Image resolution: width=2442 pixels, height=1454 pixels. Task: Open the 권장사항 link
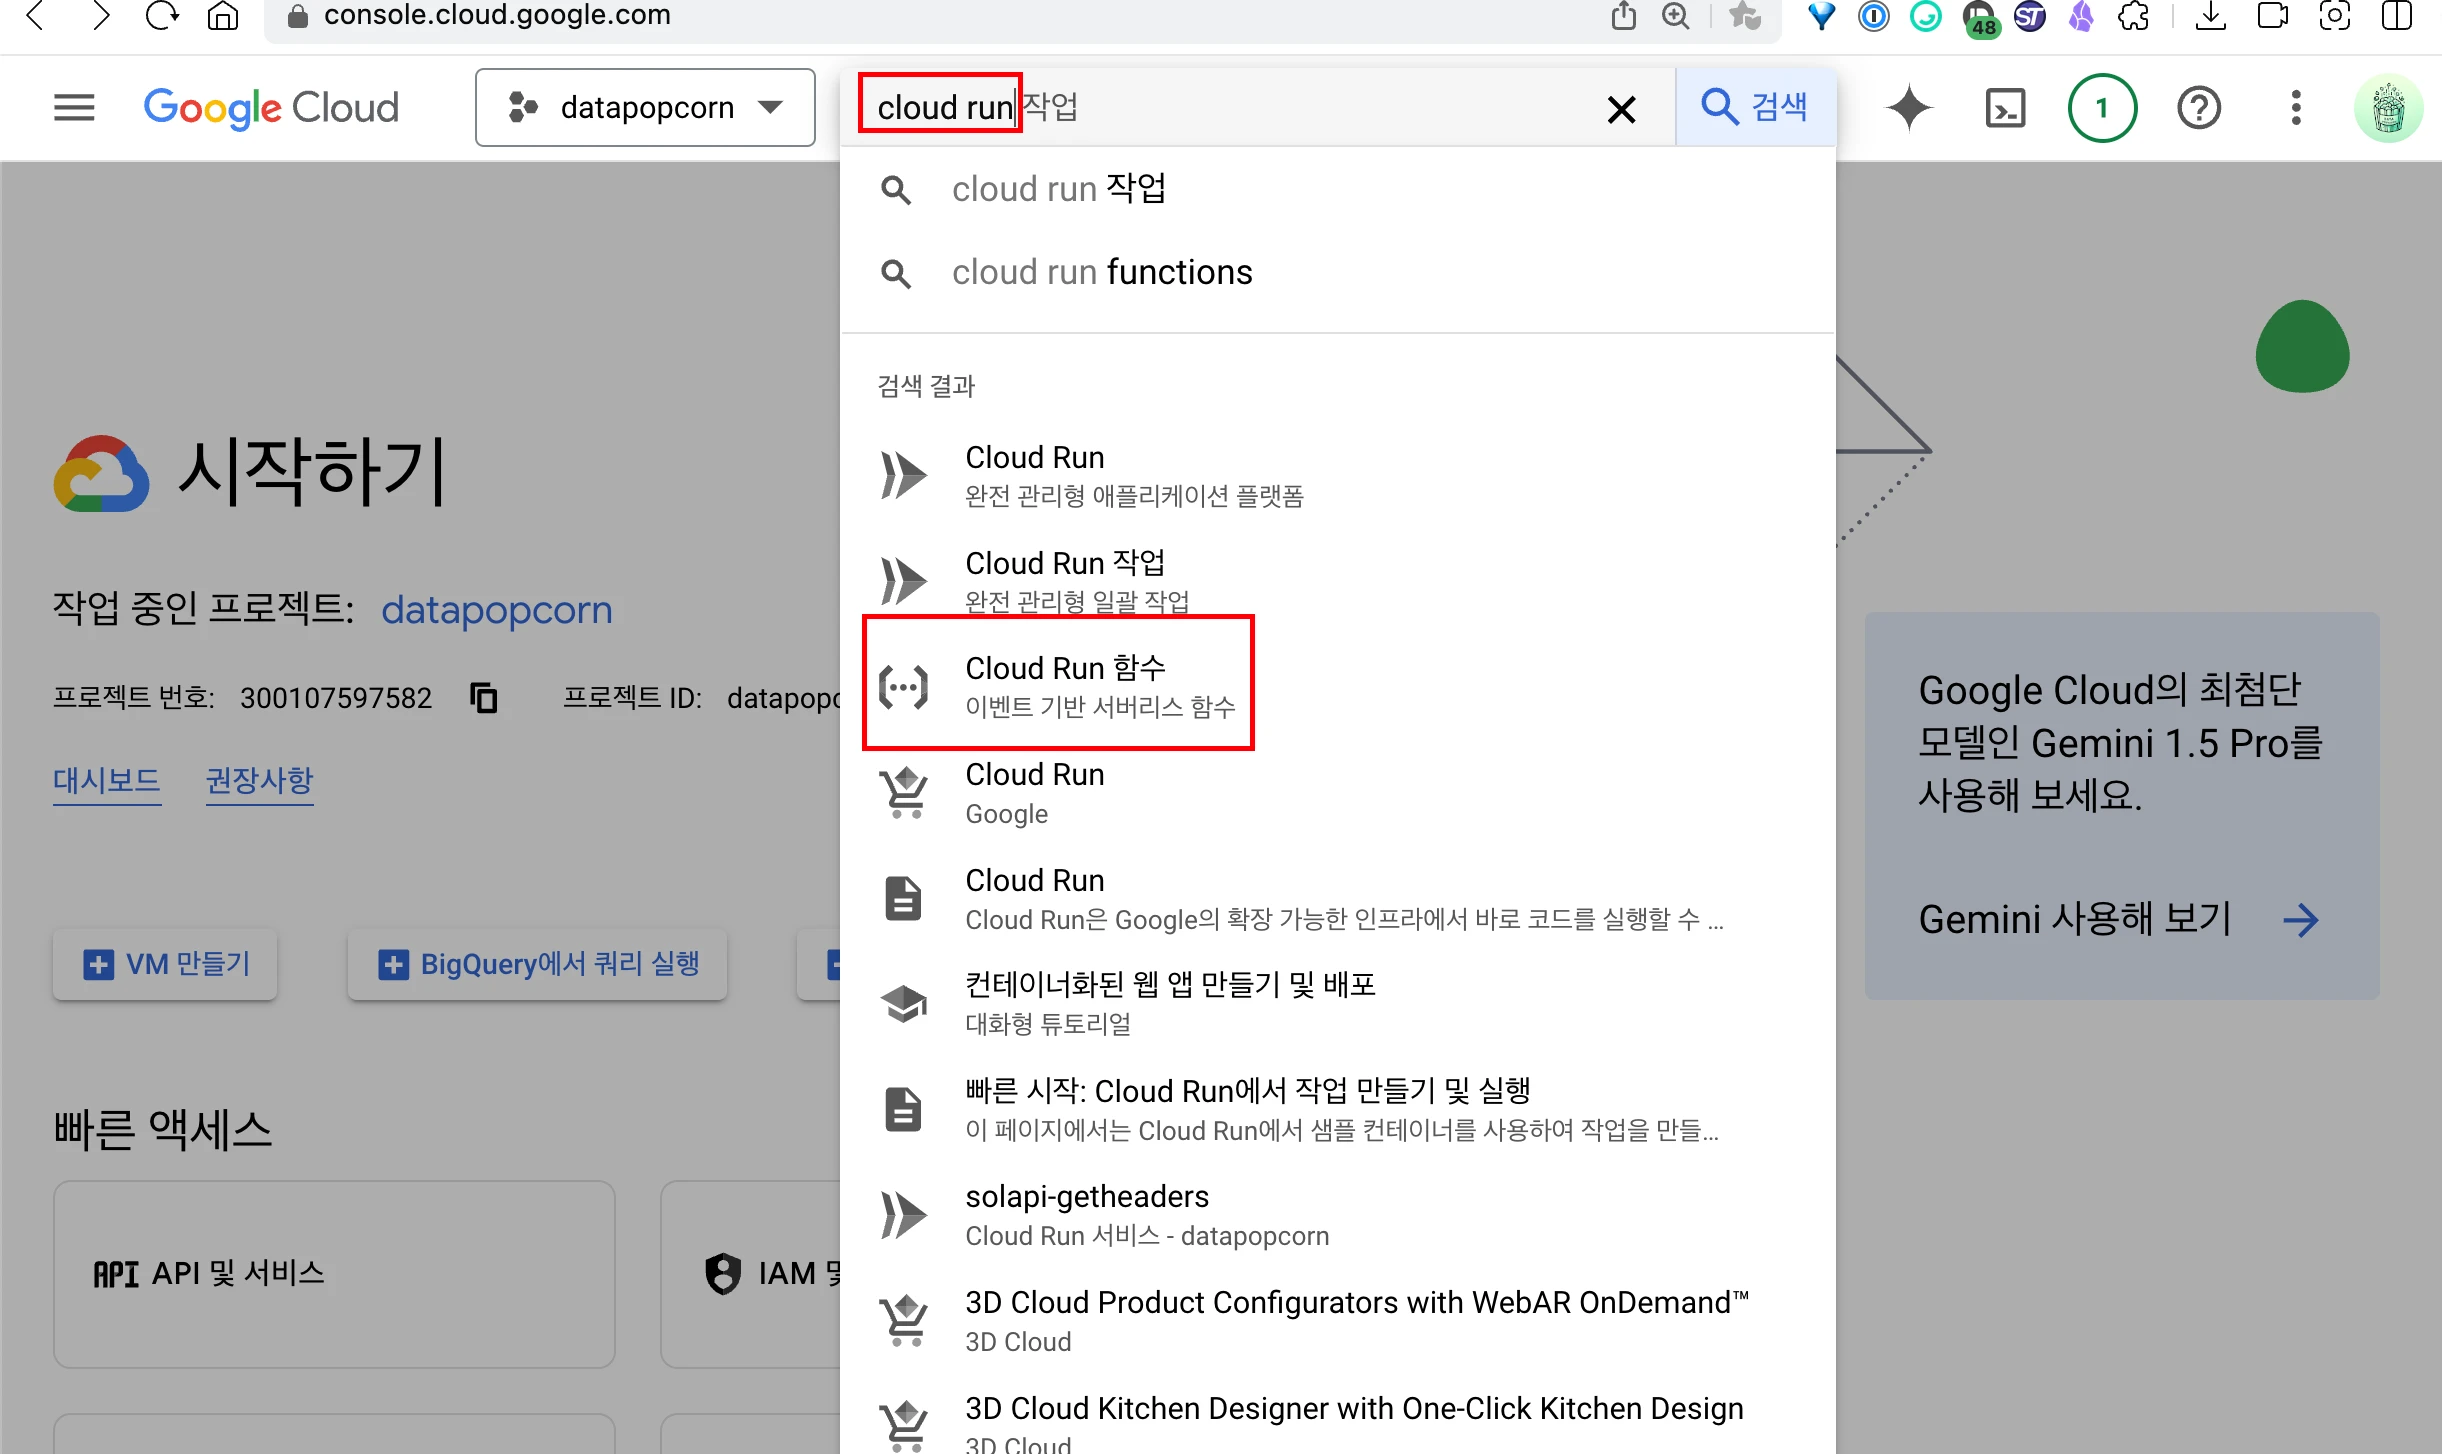click(260, 780)
